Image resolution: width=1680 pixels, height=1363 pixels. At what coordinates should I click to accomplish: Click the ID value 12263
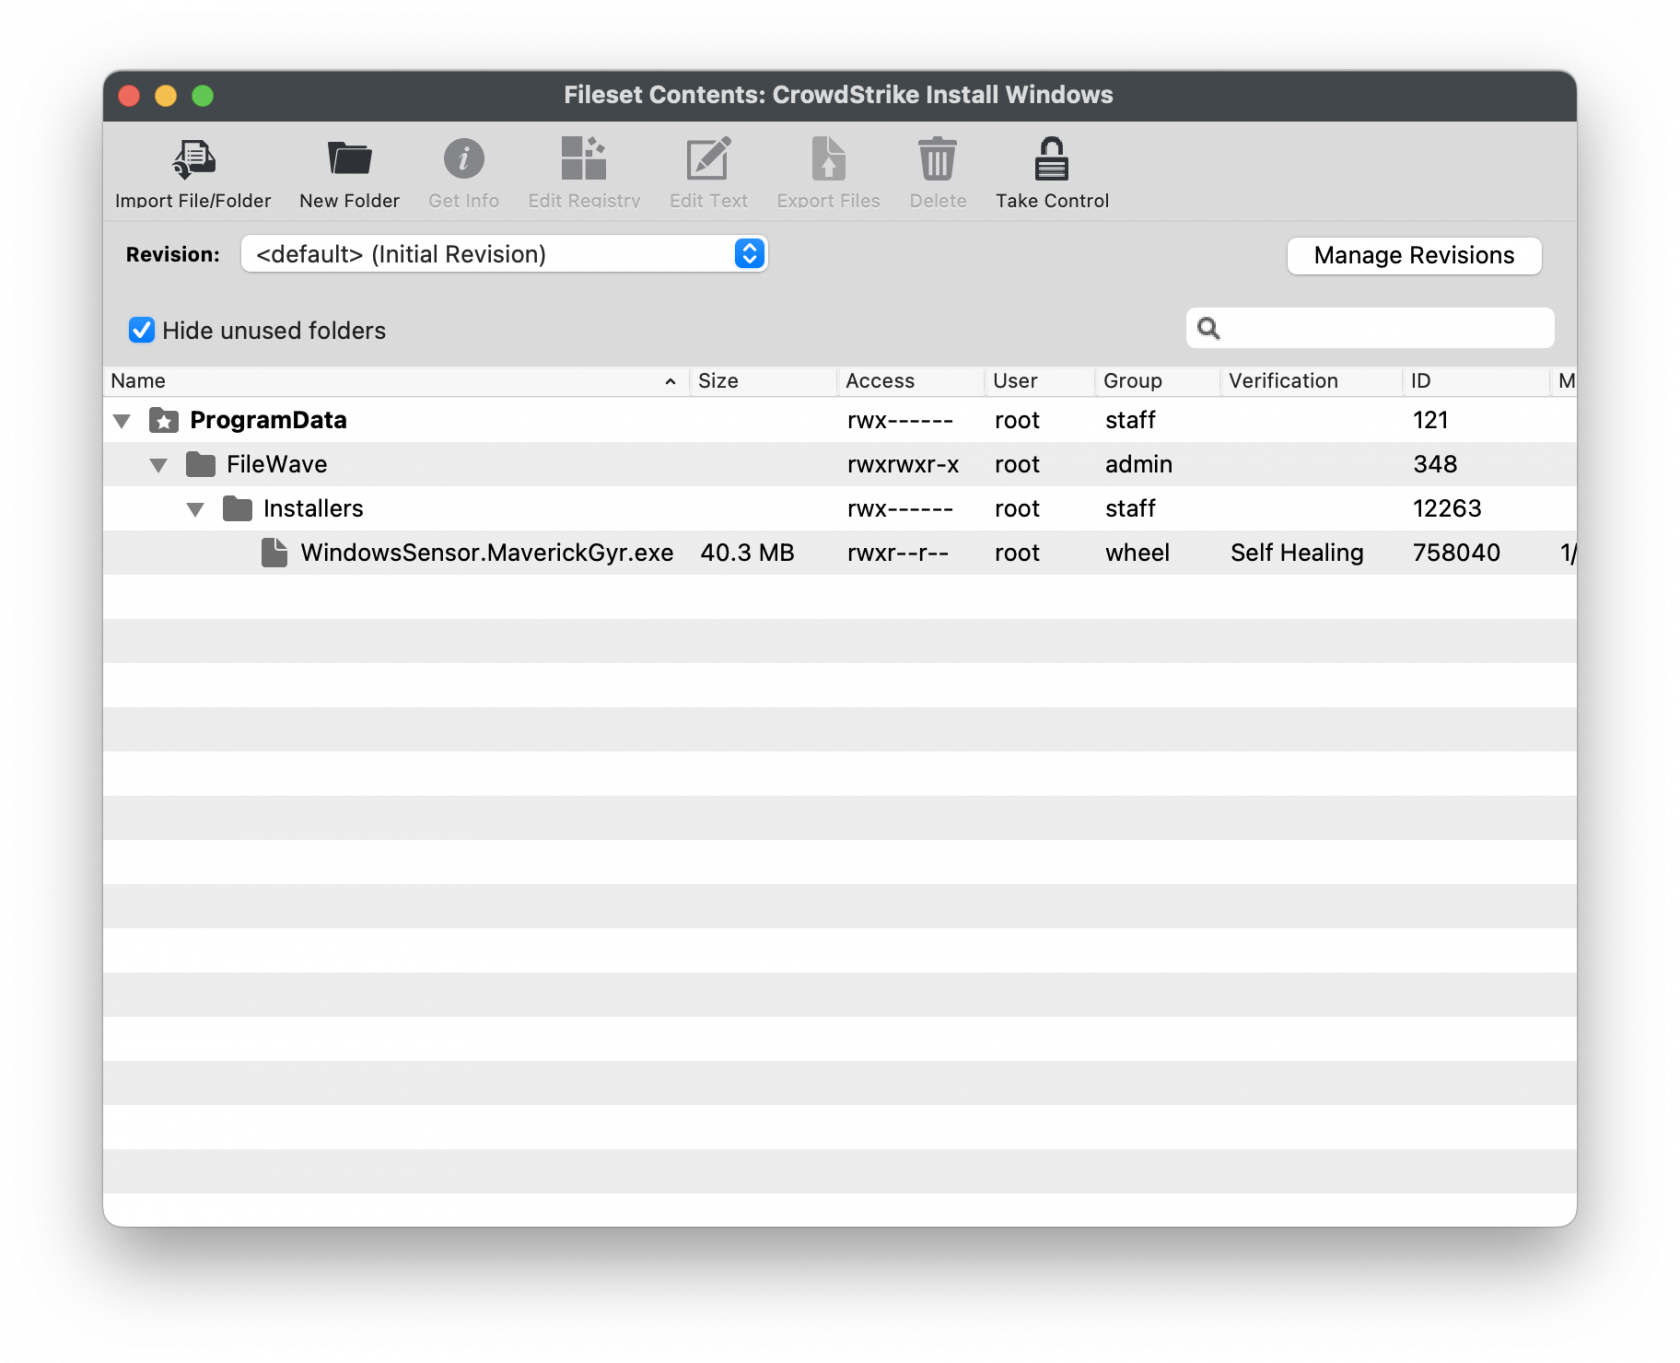tap(1447, 508)
